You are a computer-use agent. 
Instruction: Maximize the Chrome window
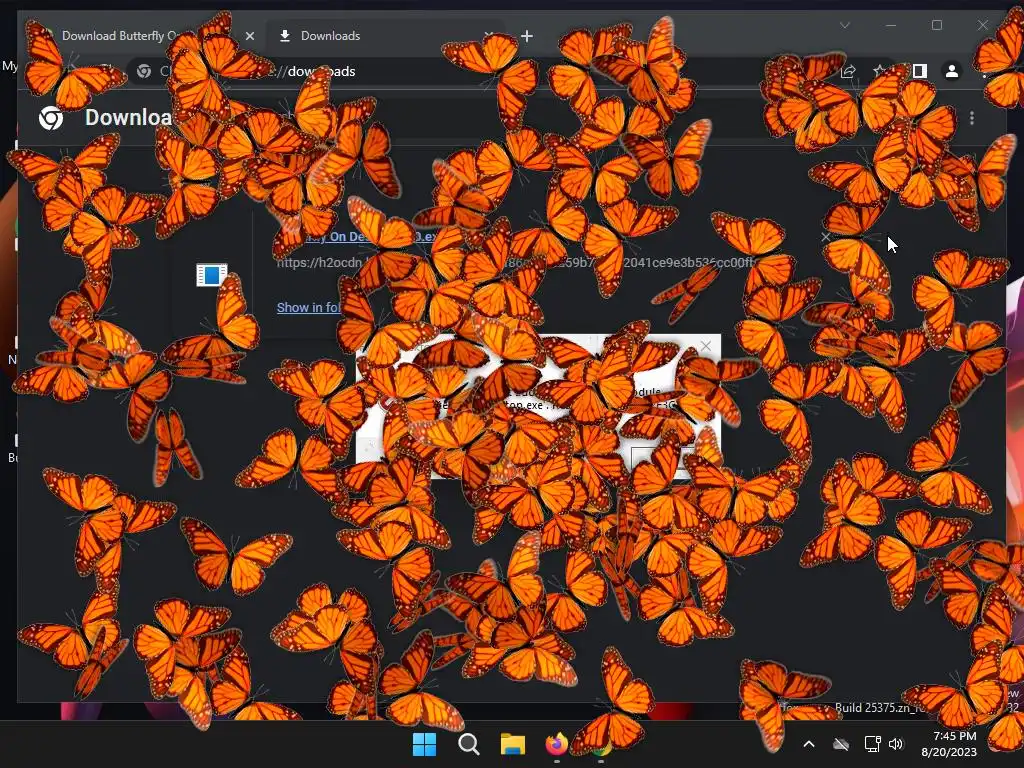[x=936, y=25]
